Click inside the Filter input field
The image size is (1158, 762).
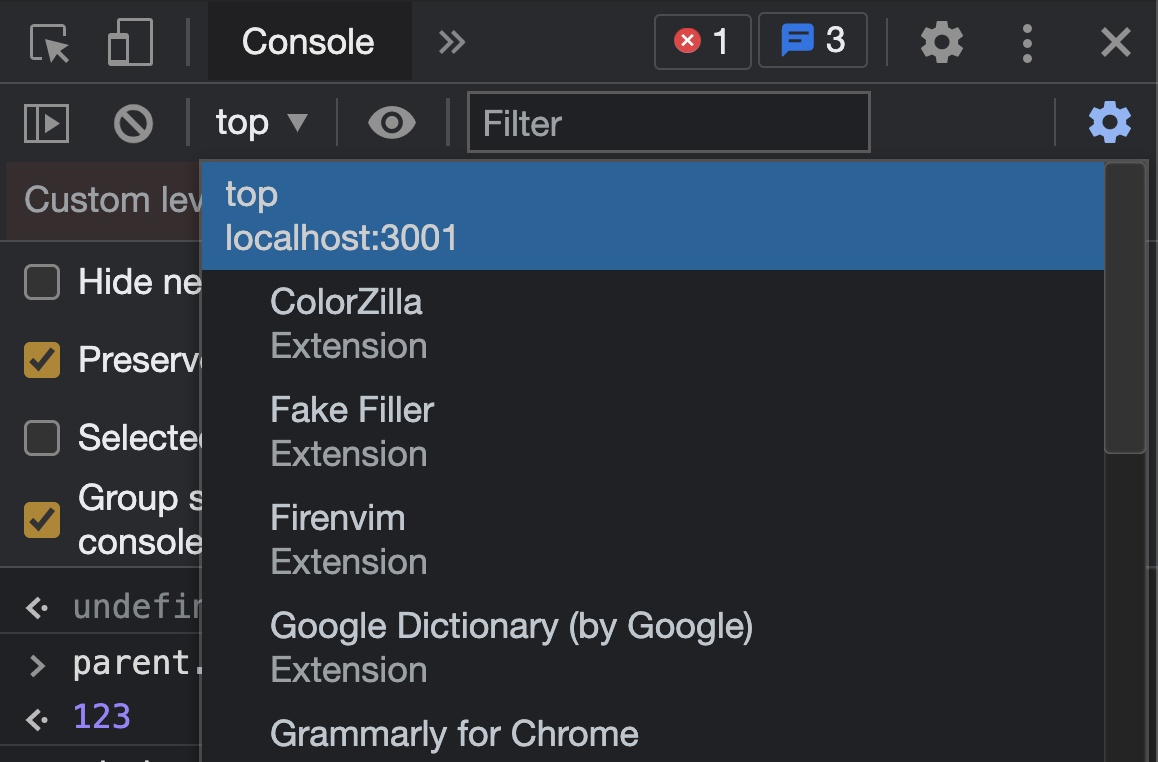[668, 122]
